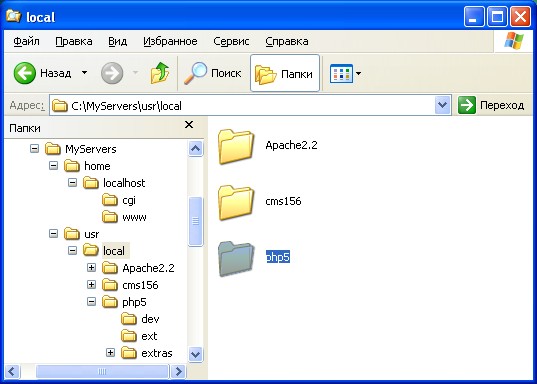Collapse the MyServers tree node
Screen dimensions: 537x384
tap(34, 149)
